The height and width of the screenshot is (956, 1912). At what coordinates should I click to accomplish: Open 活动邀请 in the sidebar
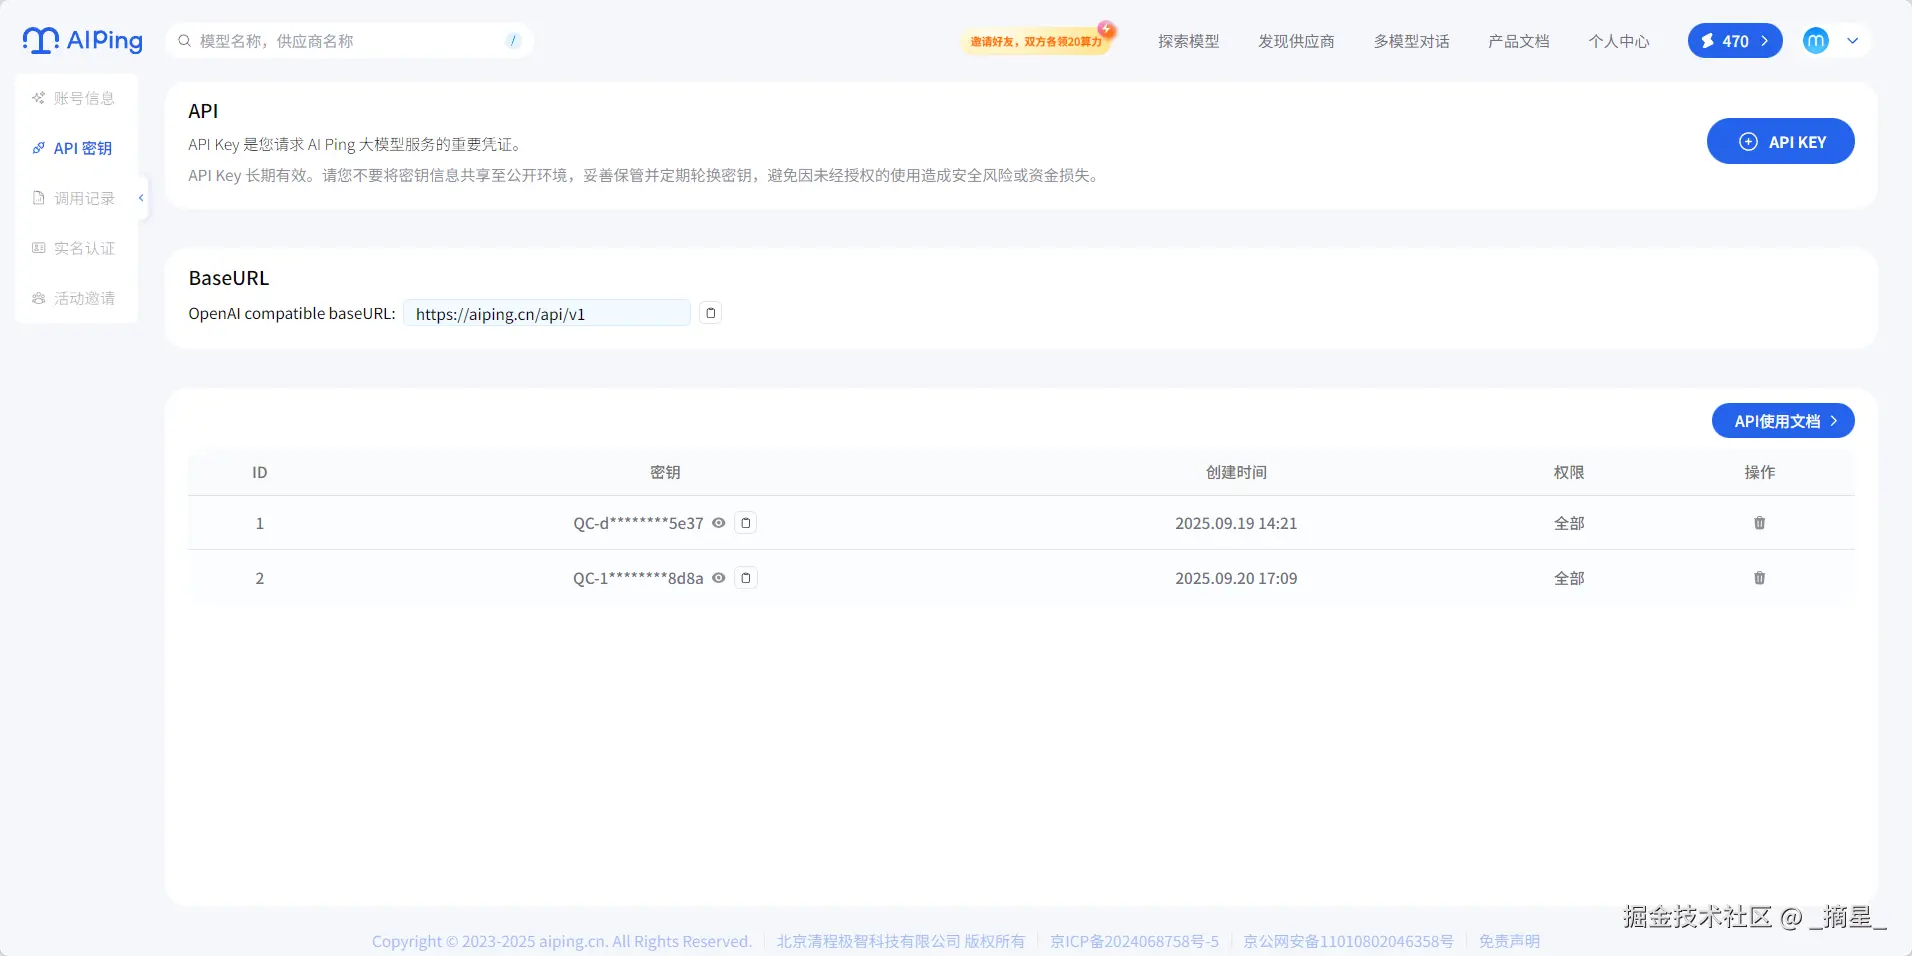76,298
